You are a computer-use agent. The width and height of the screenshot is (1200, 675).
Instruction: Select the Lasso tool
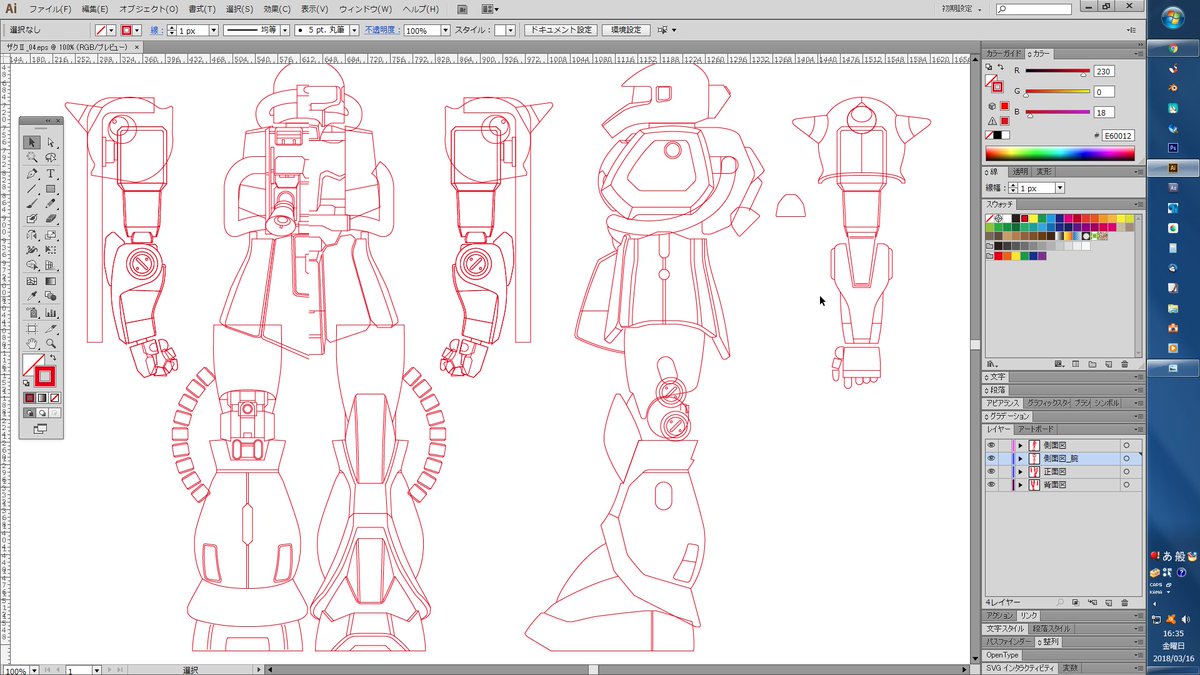click(50, 157)
